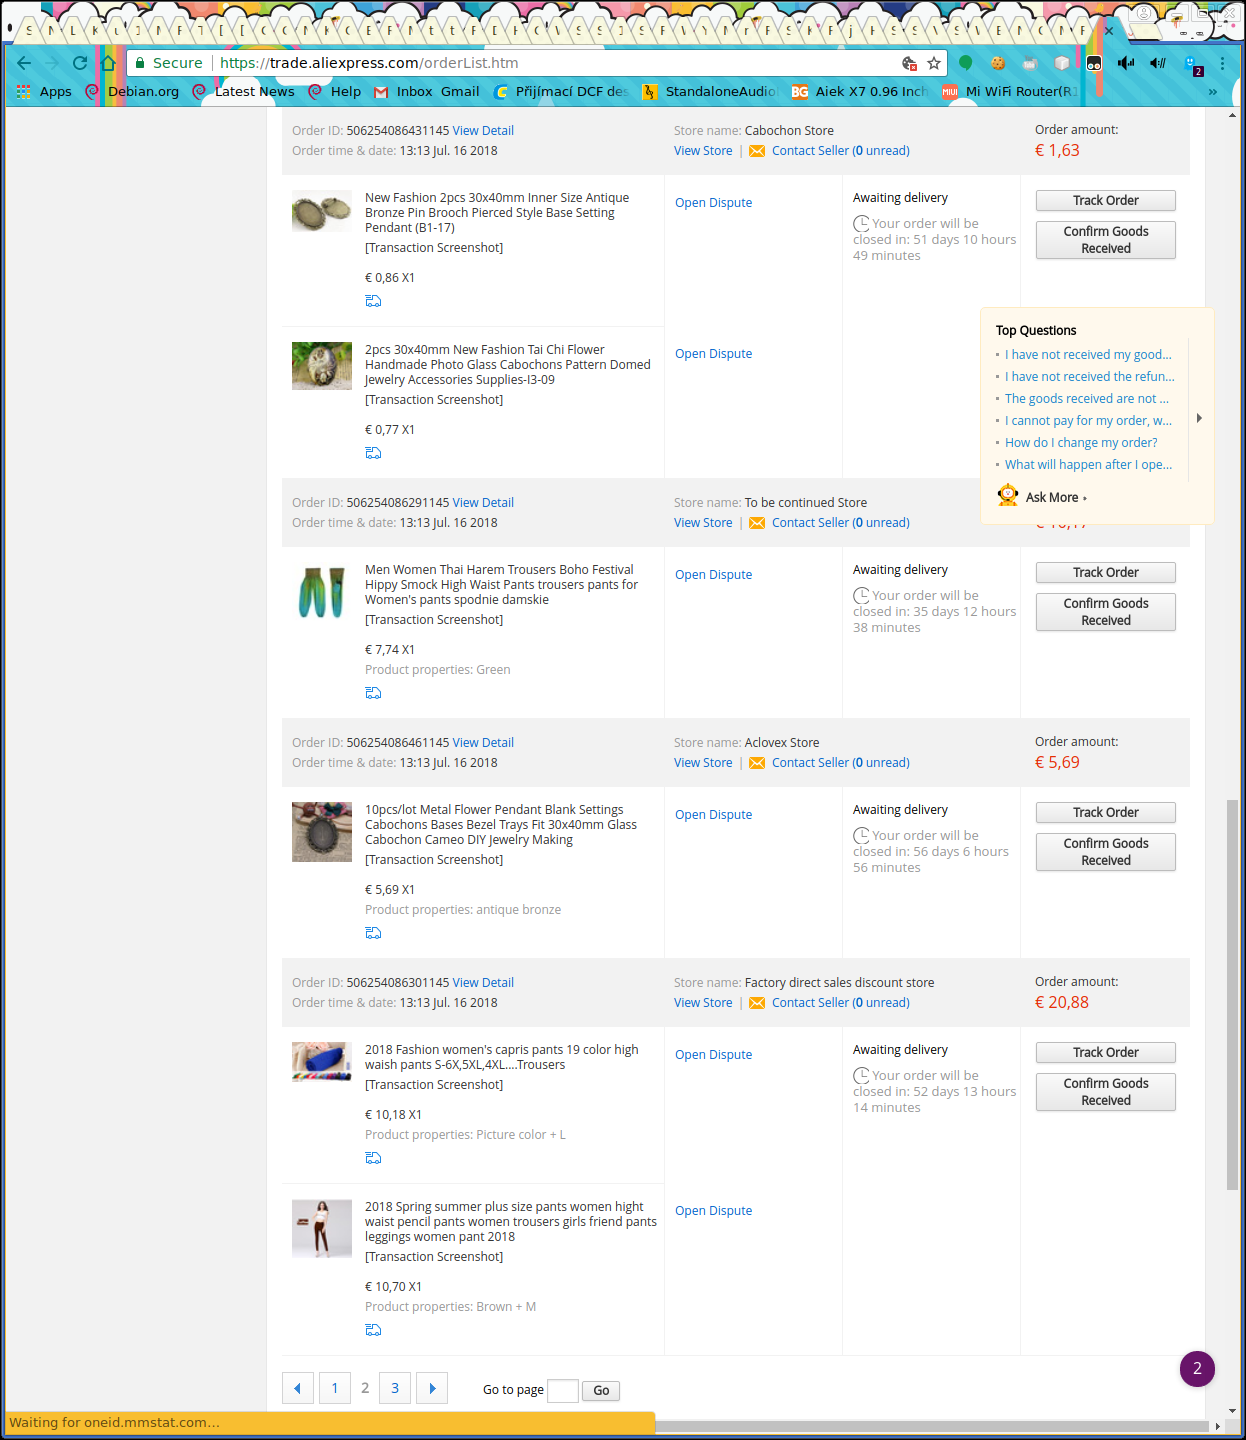Go to previous page with left arrow
Screen dimensions: 1246x1440
tap(298, 1388)
